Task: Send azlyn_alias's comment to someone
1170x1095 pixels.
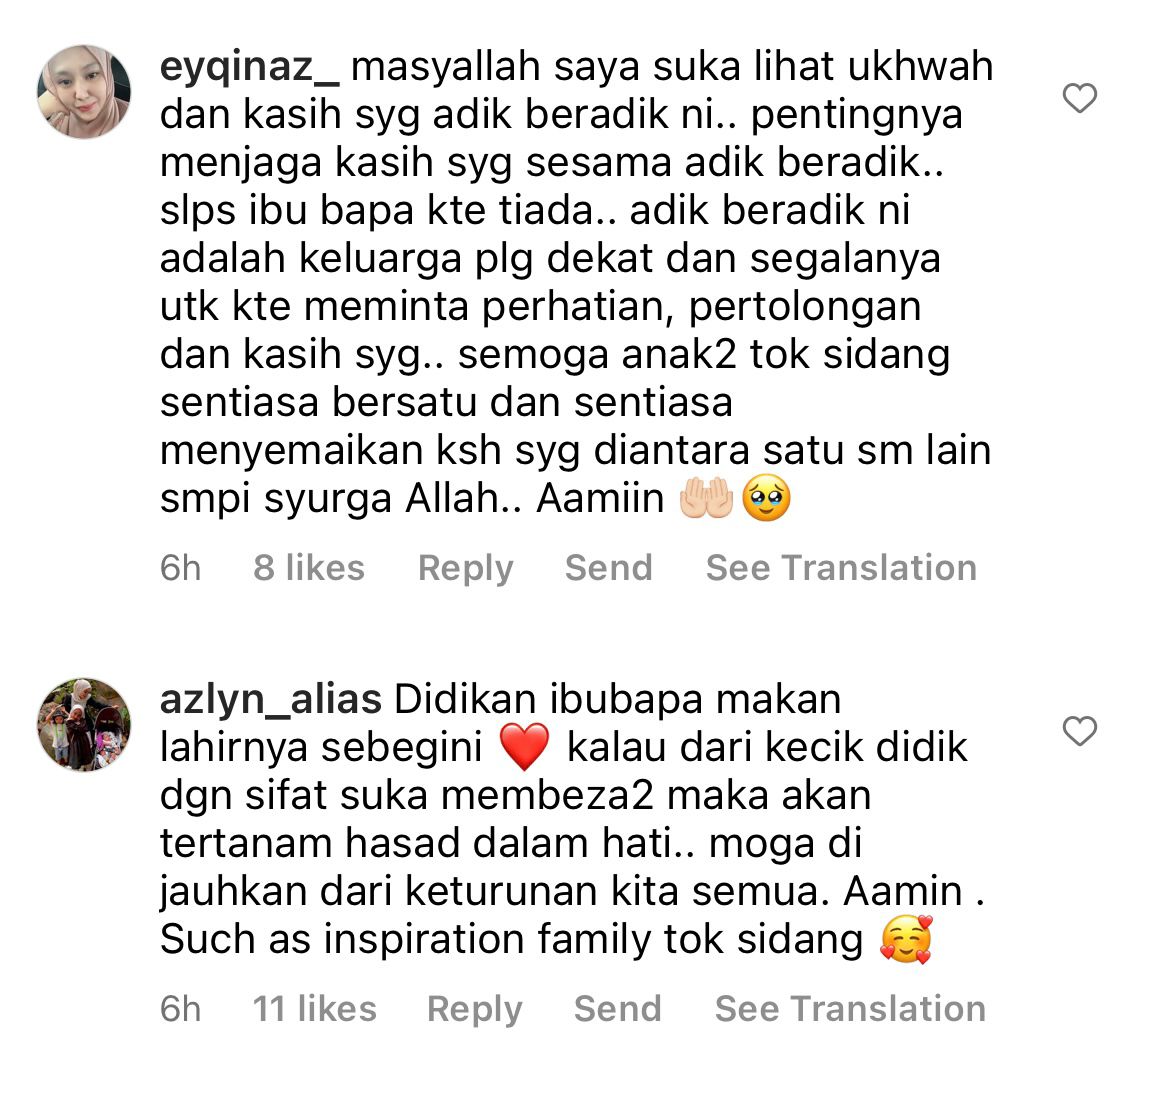Action: (x=618, y=1008)
